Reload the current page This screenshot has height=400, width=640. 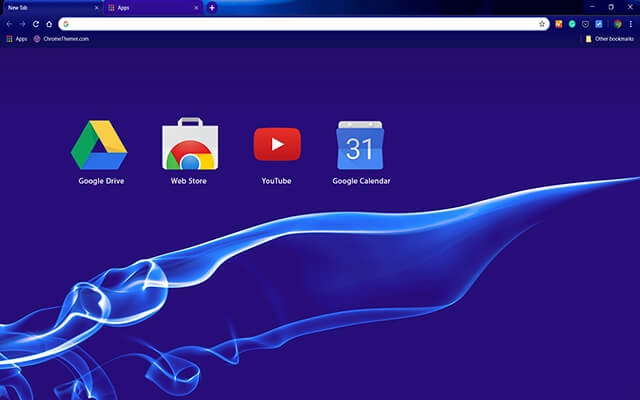tap(36, 24)
